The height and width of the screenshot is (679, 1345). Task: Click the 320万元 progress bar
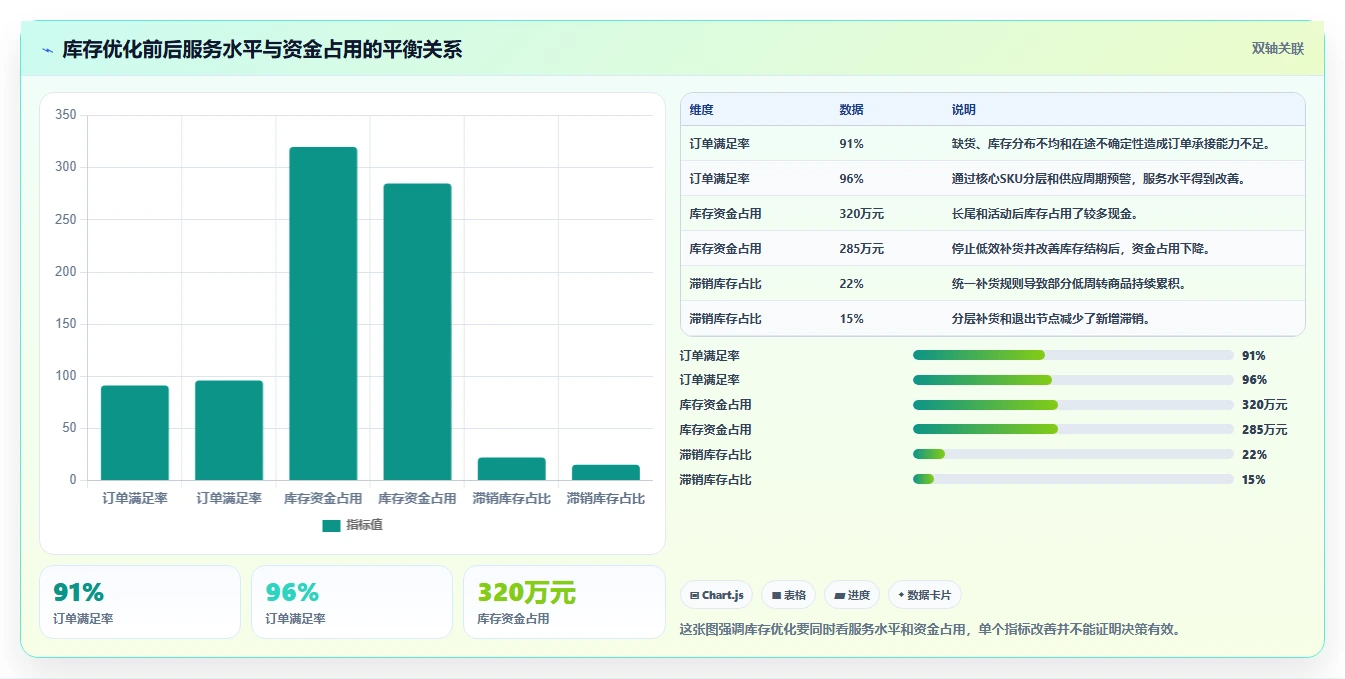1073,405
